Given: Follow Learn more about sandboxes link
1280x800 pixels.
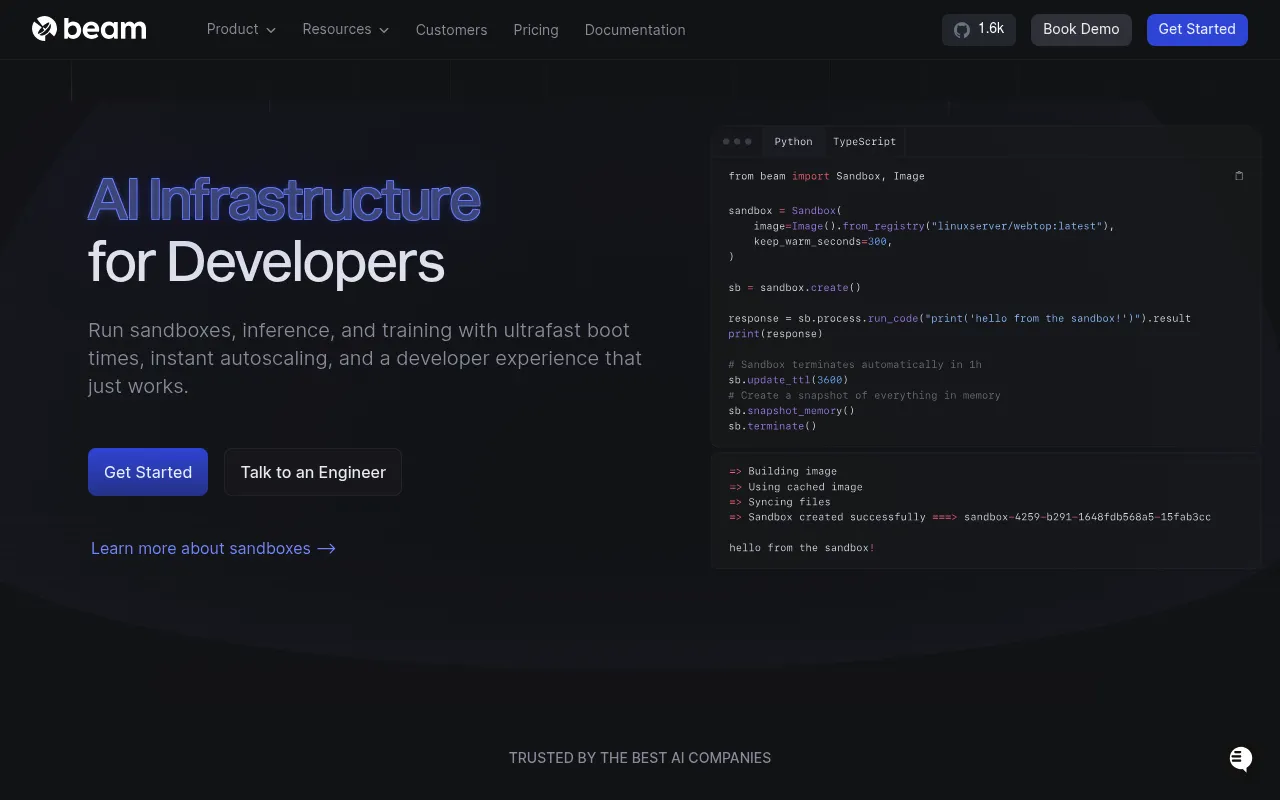Looking at the screenshot, I should [x=213, y=548].
